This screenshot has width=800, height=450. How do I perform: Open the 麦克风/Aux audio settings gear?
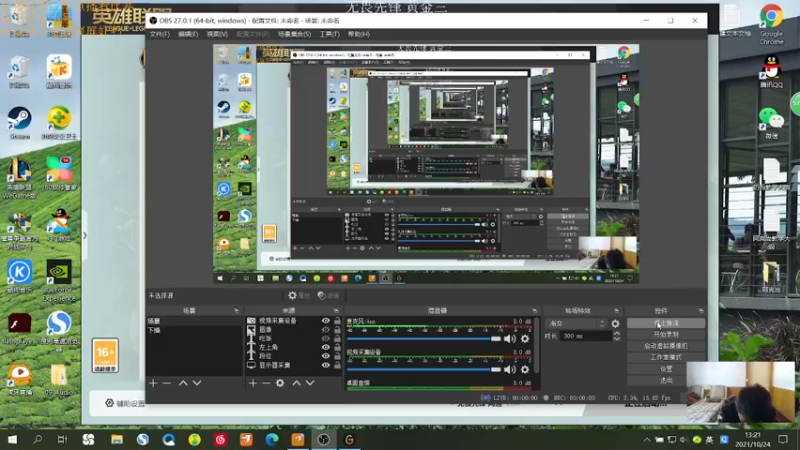pyautogui.click(x=525, y=339)
